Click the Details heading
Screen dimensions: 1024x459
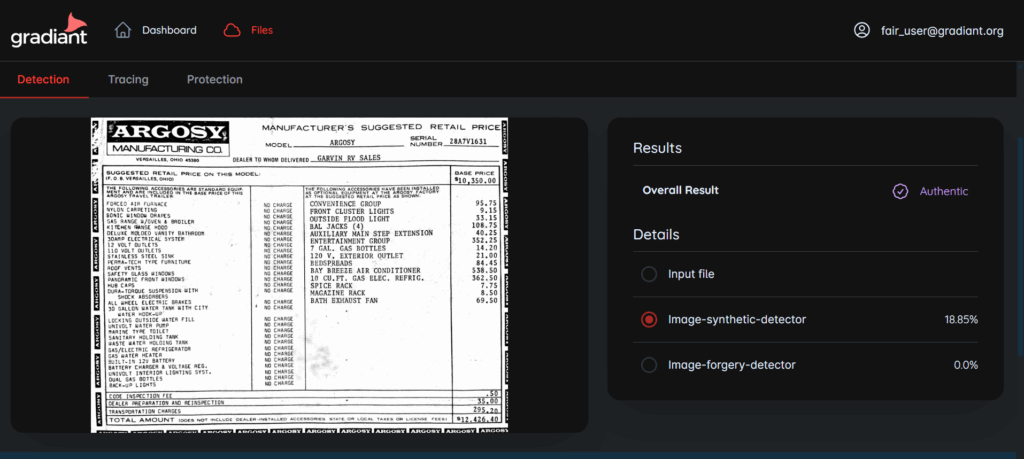coord(656,234)
